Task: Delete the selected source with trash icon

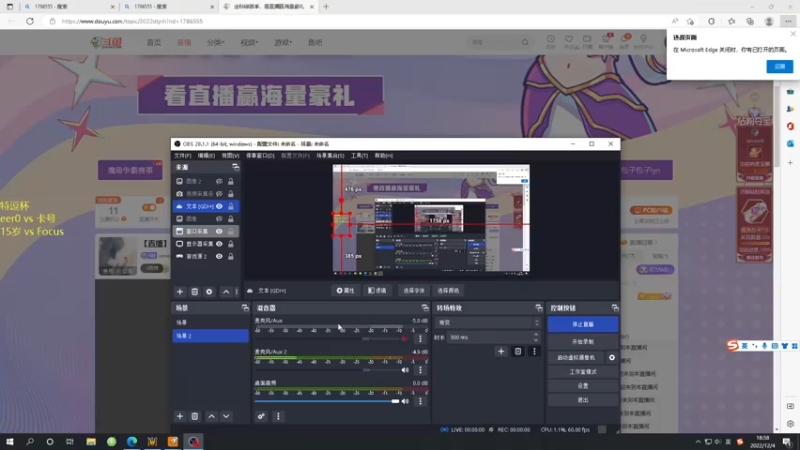Action: (194, 292)
